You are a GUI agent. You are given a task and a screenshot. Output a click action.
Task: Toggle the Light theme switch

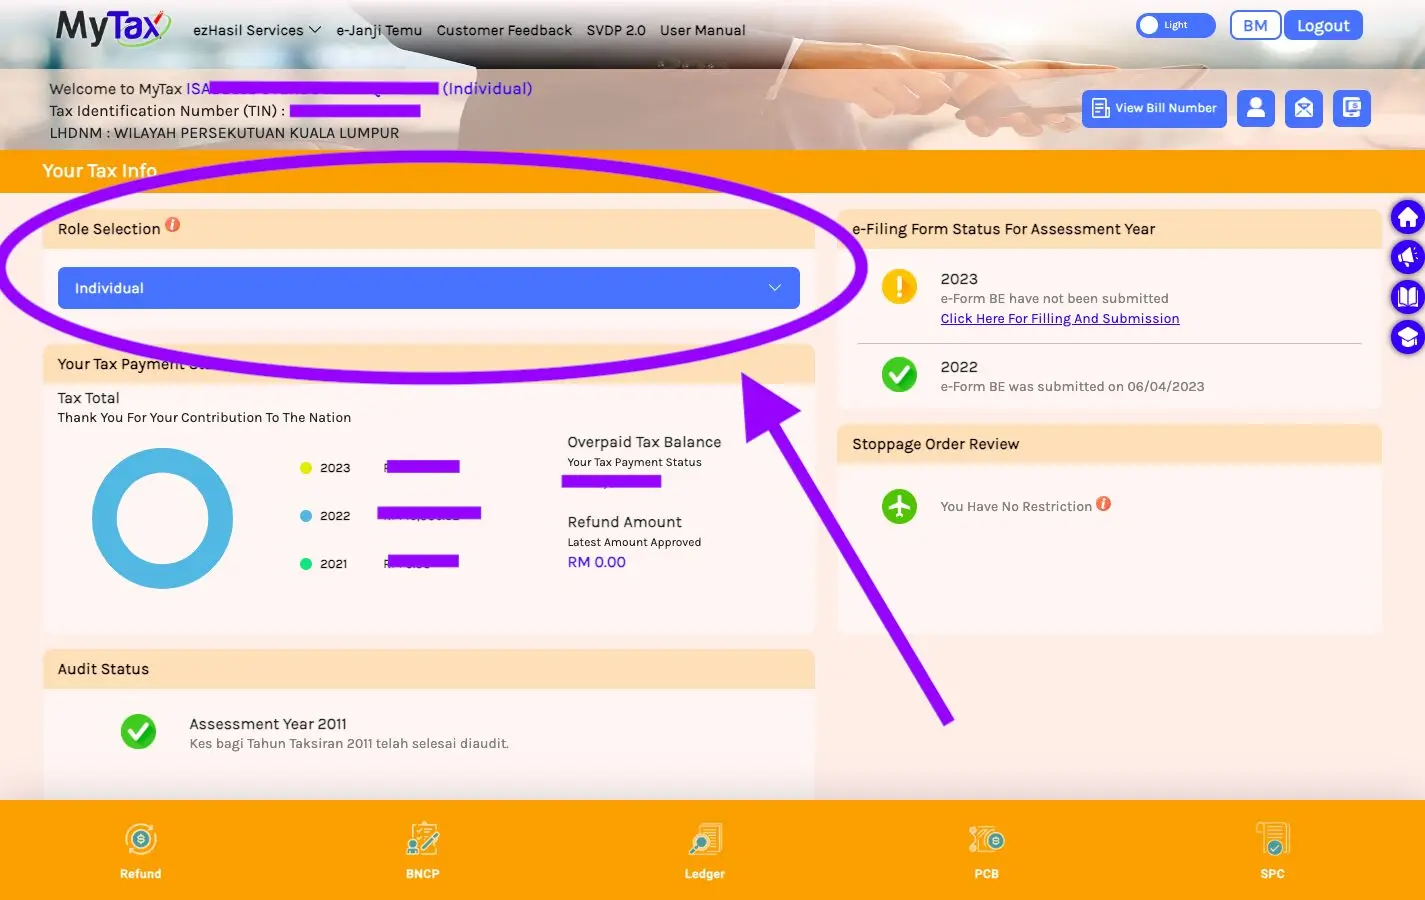pos(1175,25)
